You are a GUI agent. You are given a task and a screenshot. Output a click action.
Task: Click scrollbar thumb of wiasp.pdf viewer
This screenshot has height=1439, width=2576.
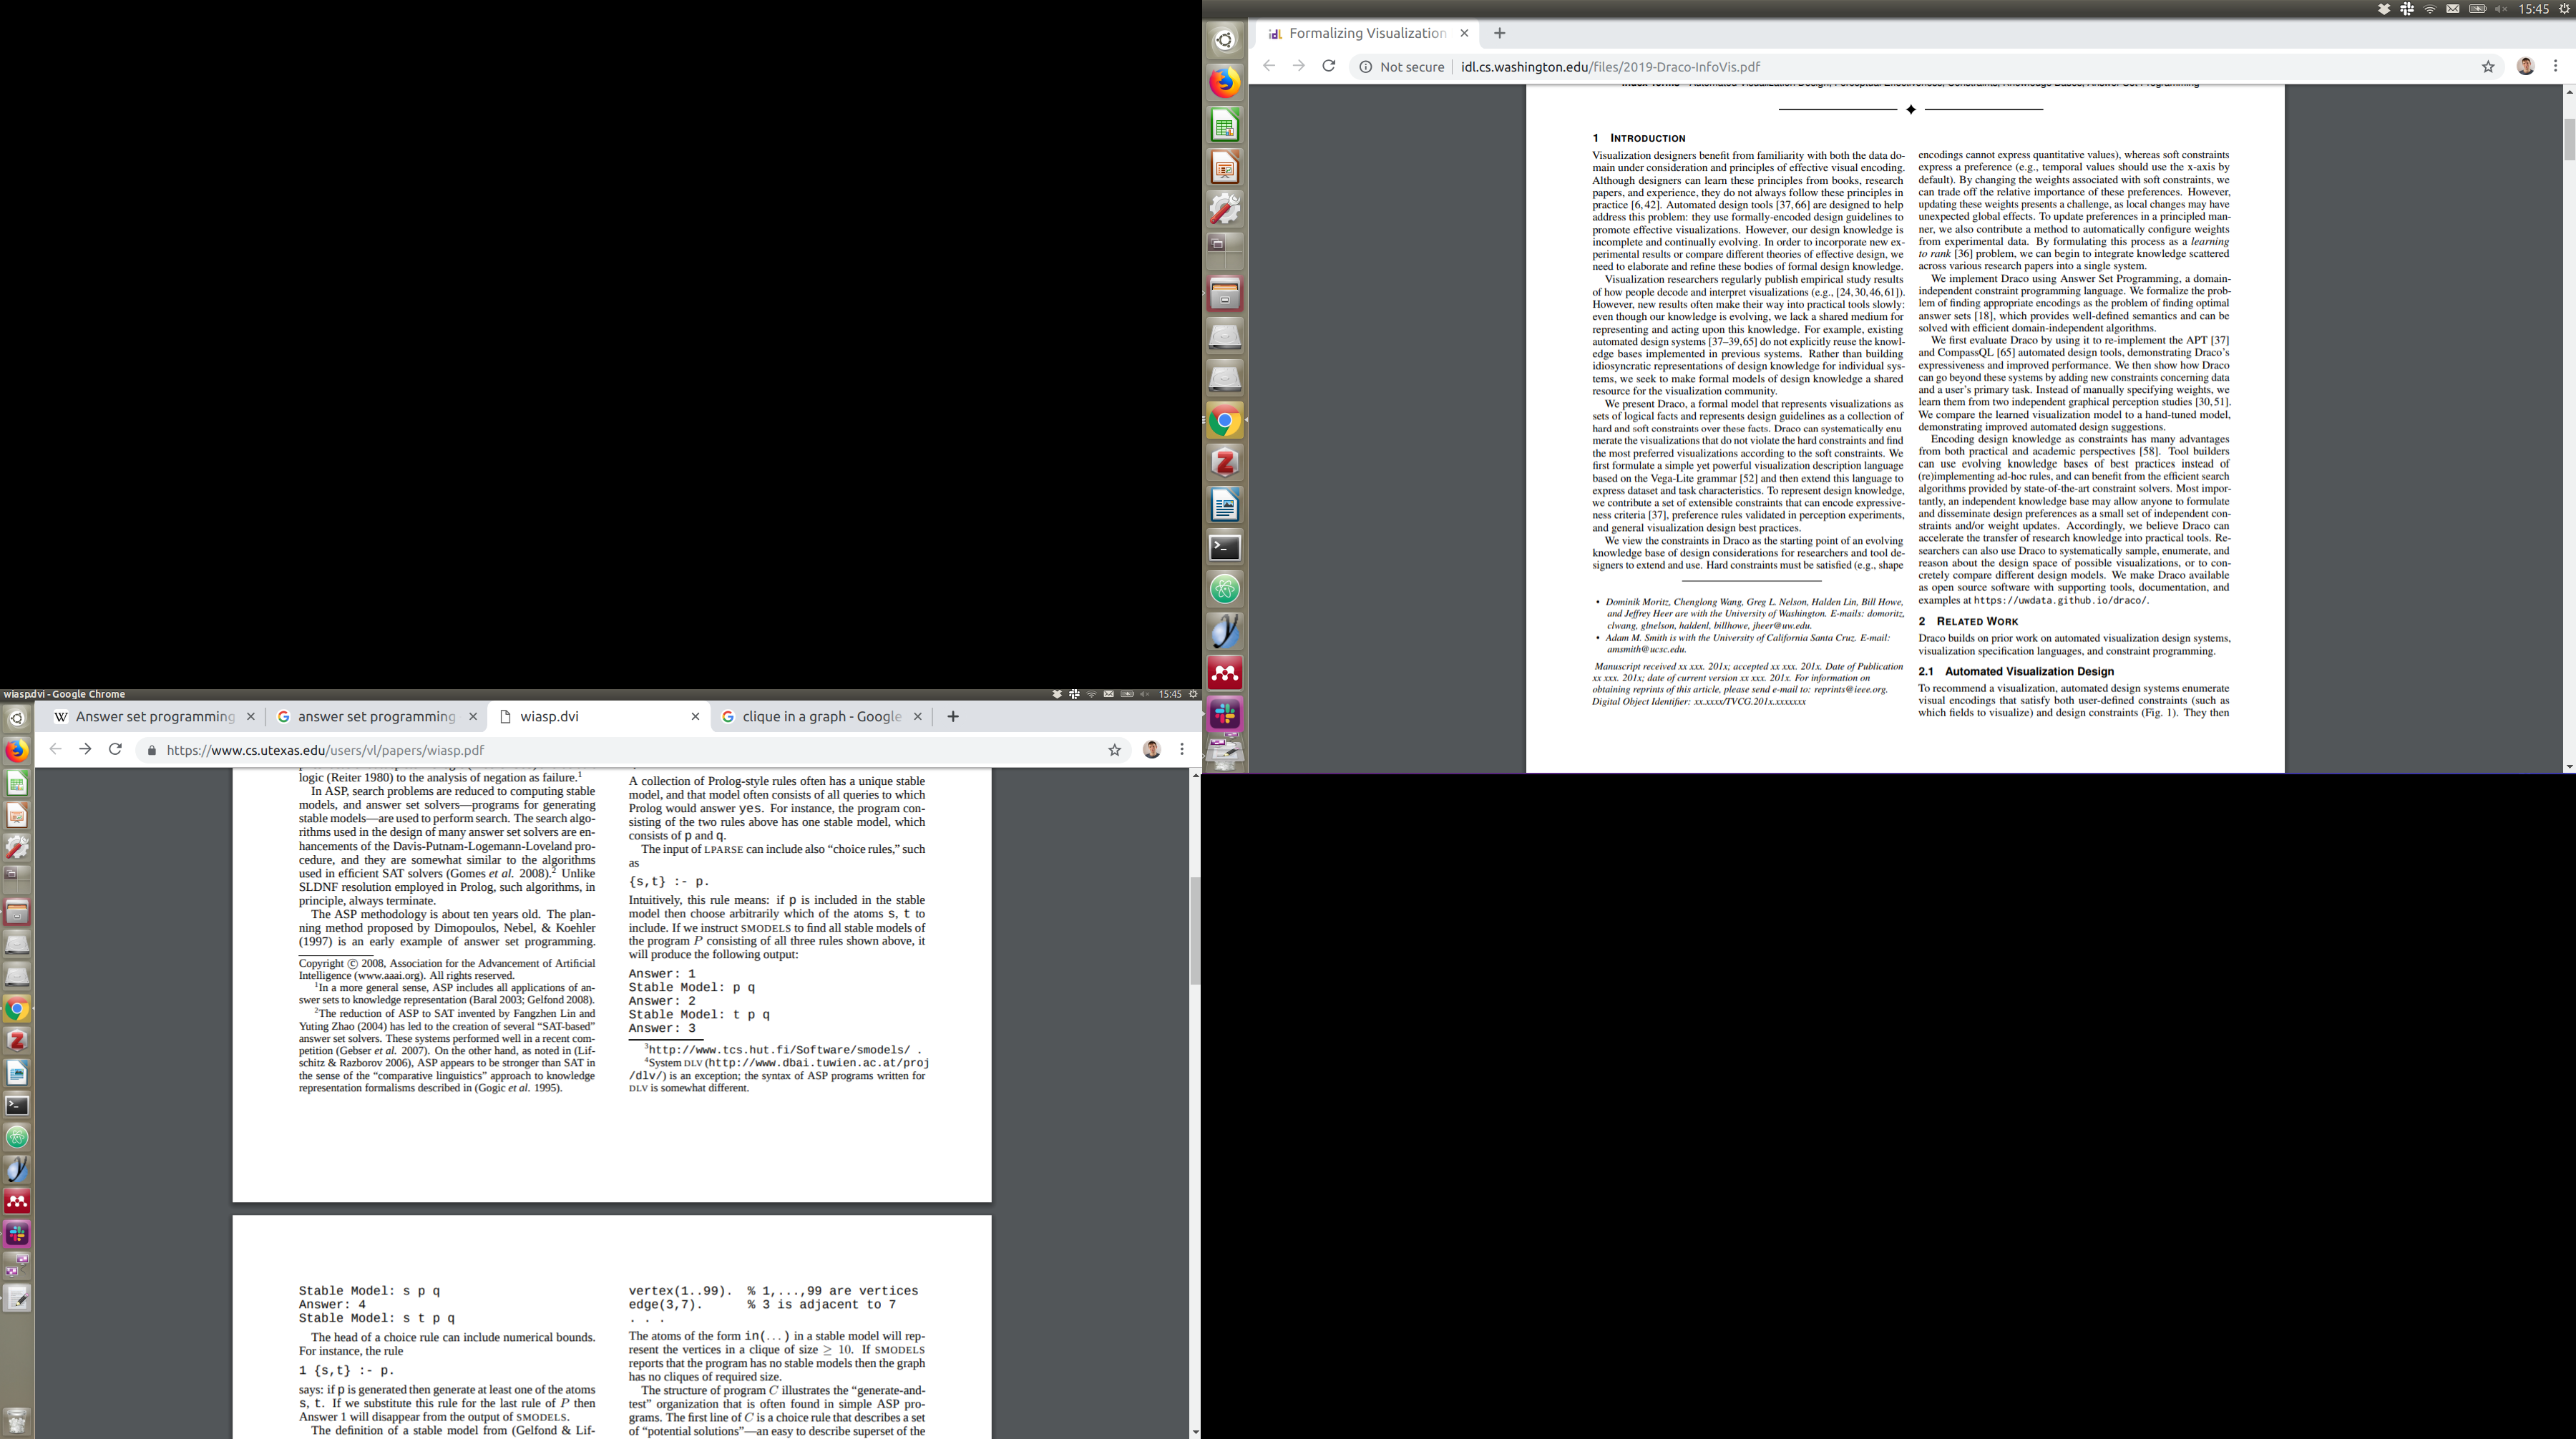(x=1194, y=930)
